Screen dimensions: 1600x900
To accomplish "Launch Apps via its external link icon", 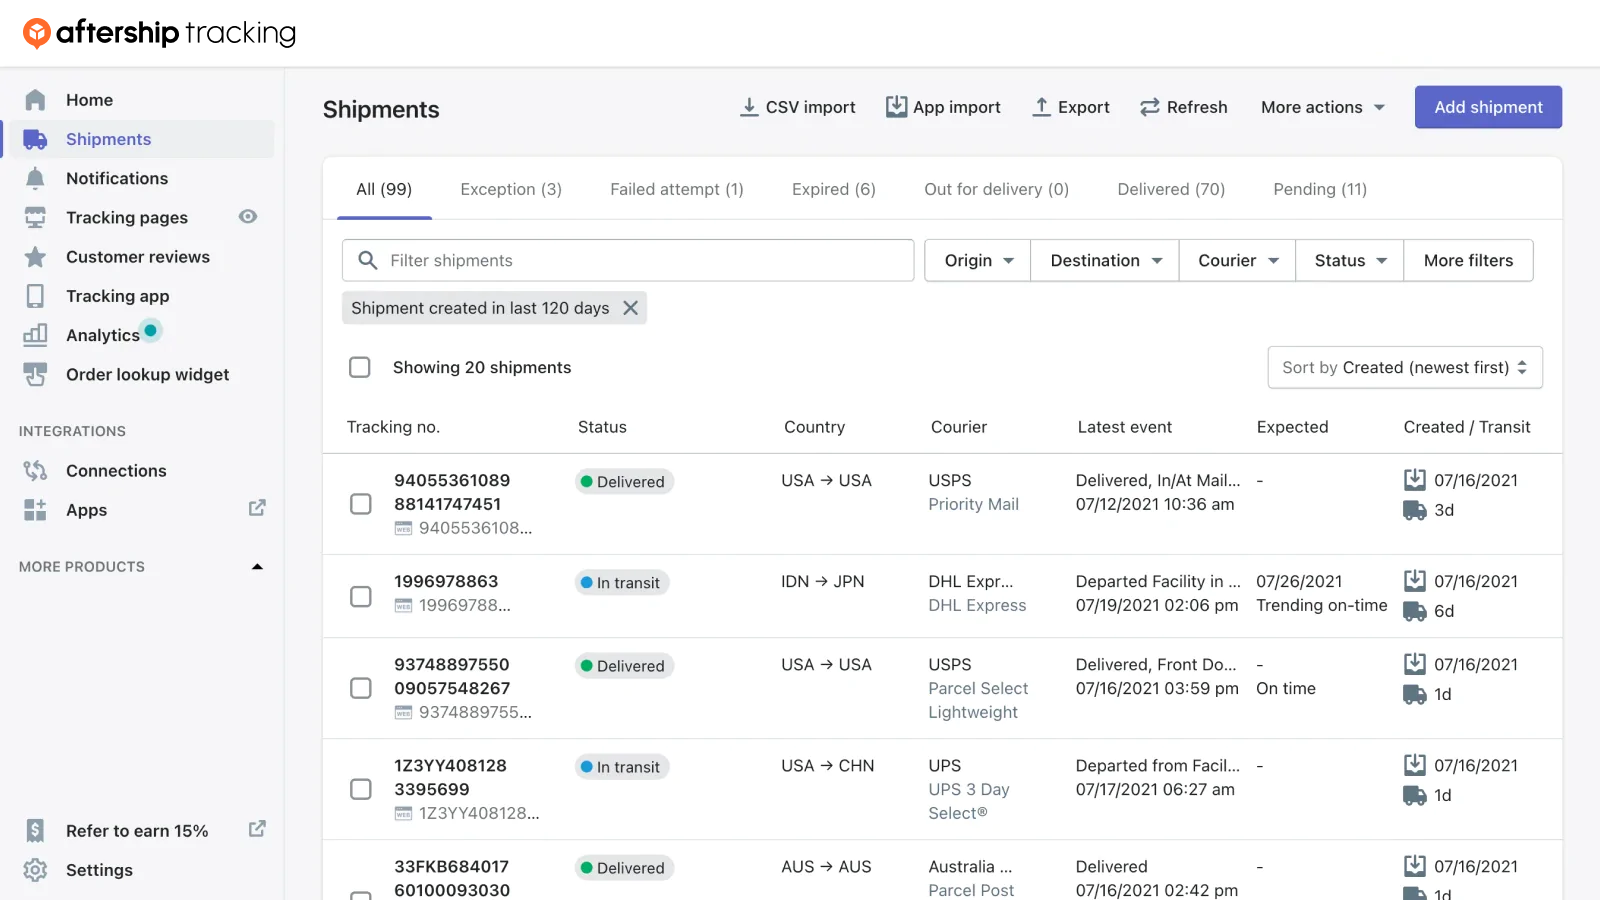I will point(257,508).
